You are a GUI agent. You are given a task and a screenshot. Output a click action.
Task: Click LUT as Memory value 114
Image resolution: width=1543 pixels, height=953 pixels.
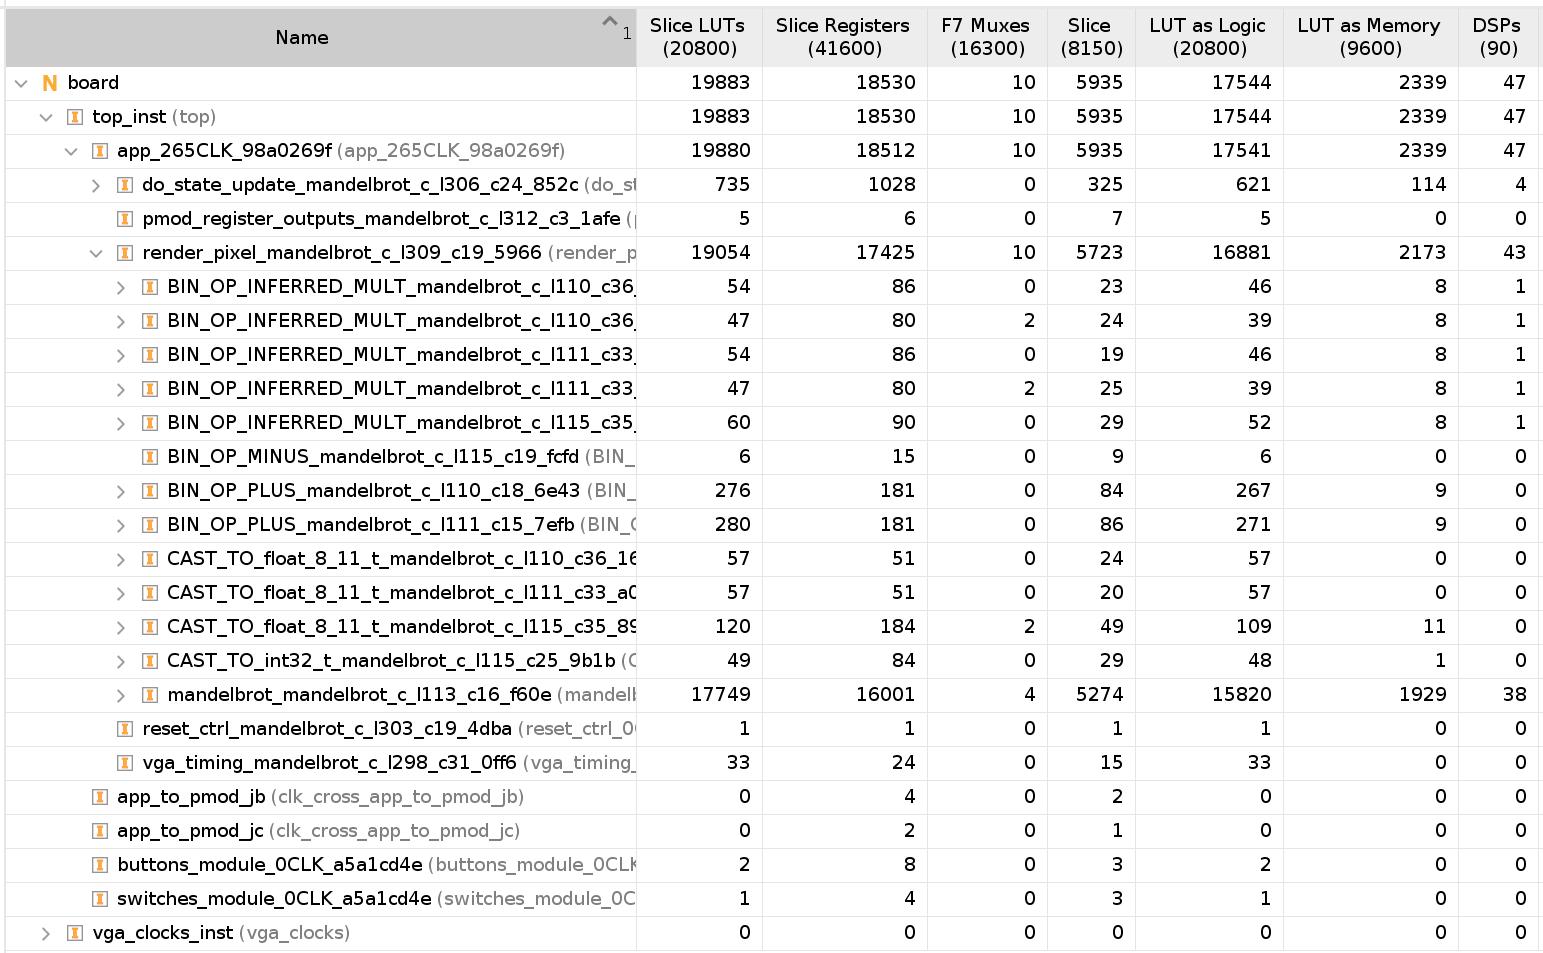(x=1428, y=185)
